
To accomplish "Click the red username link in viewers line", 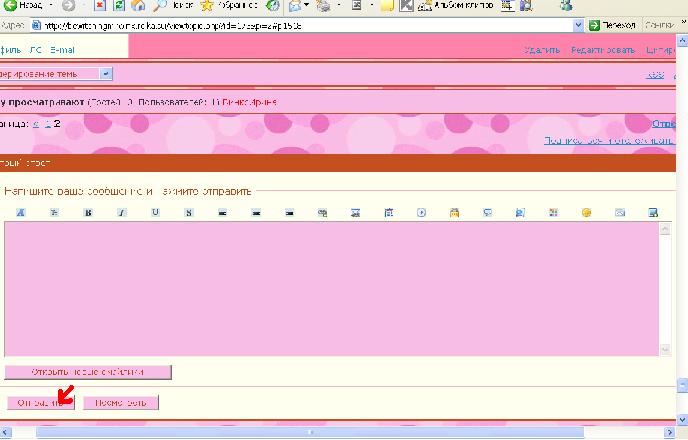I will coord(249,102).
